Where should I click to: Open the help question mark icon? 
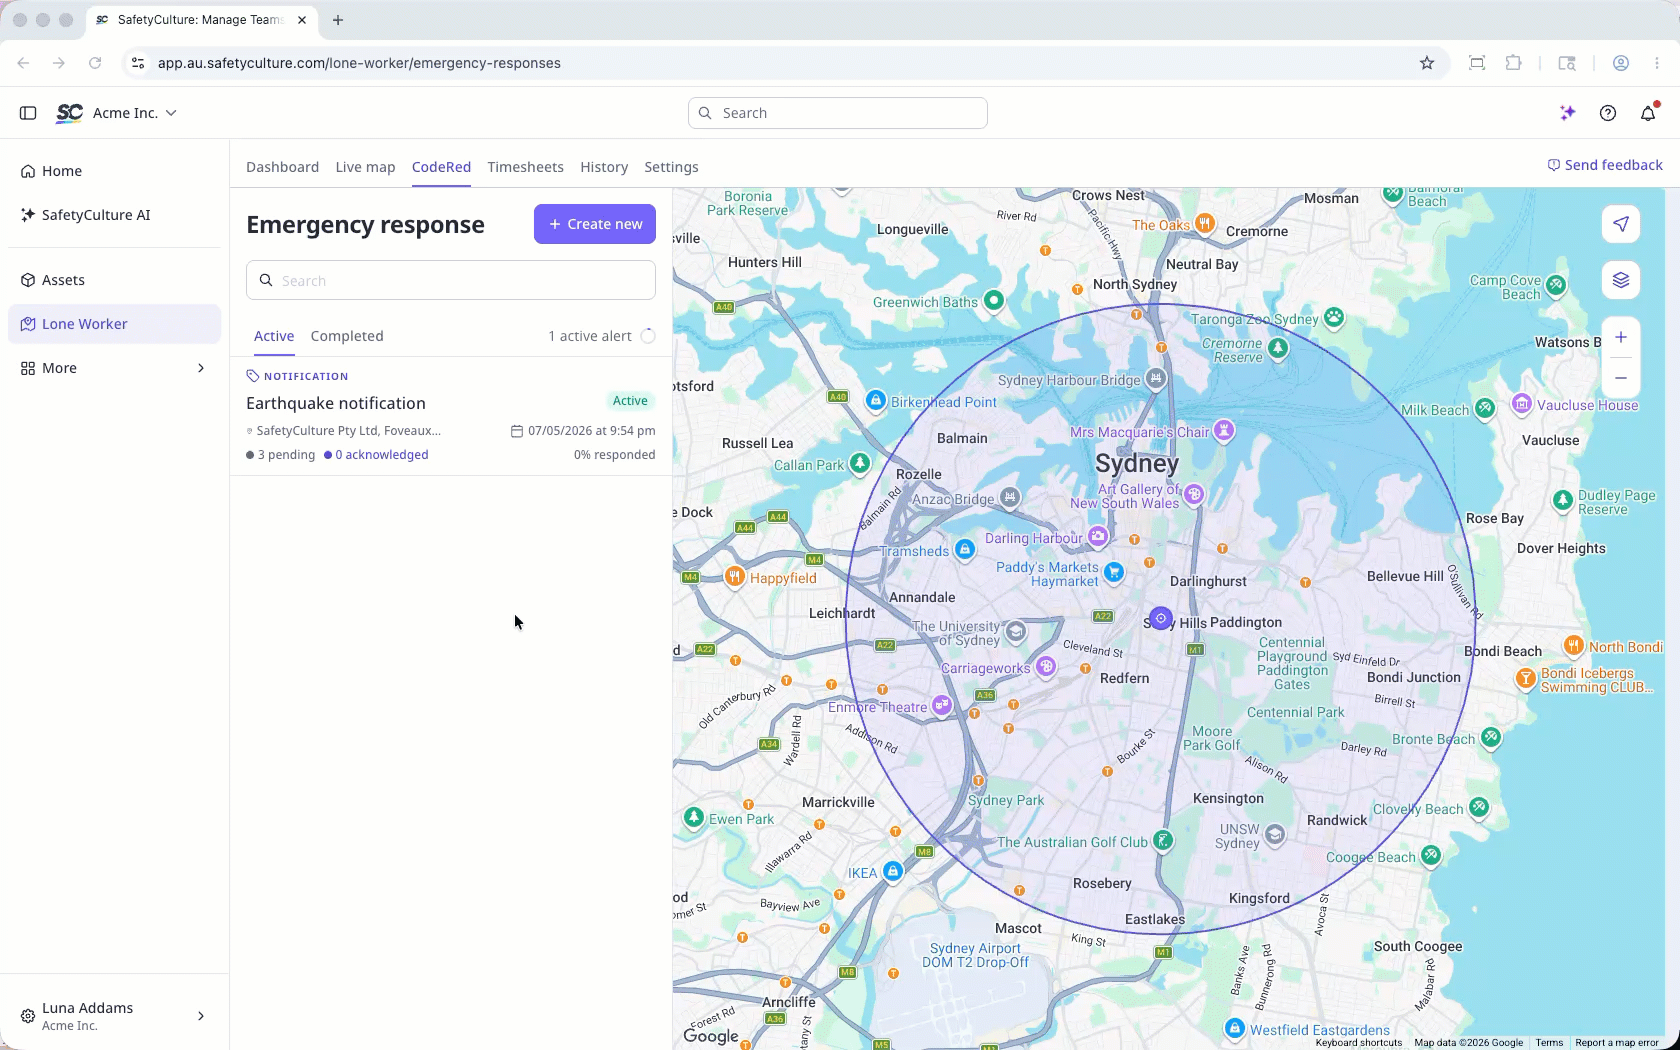[1608, 113]
